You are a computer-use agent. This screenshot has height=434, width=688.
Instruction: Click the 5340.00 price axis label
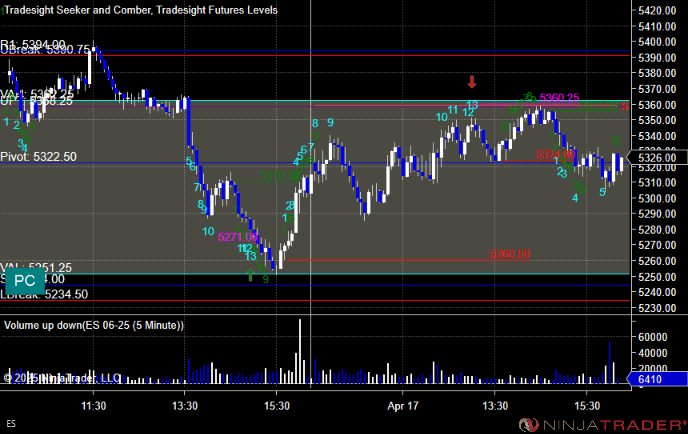click(x=657, y=136)
